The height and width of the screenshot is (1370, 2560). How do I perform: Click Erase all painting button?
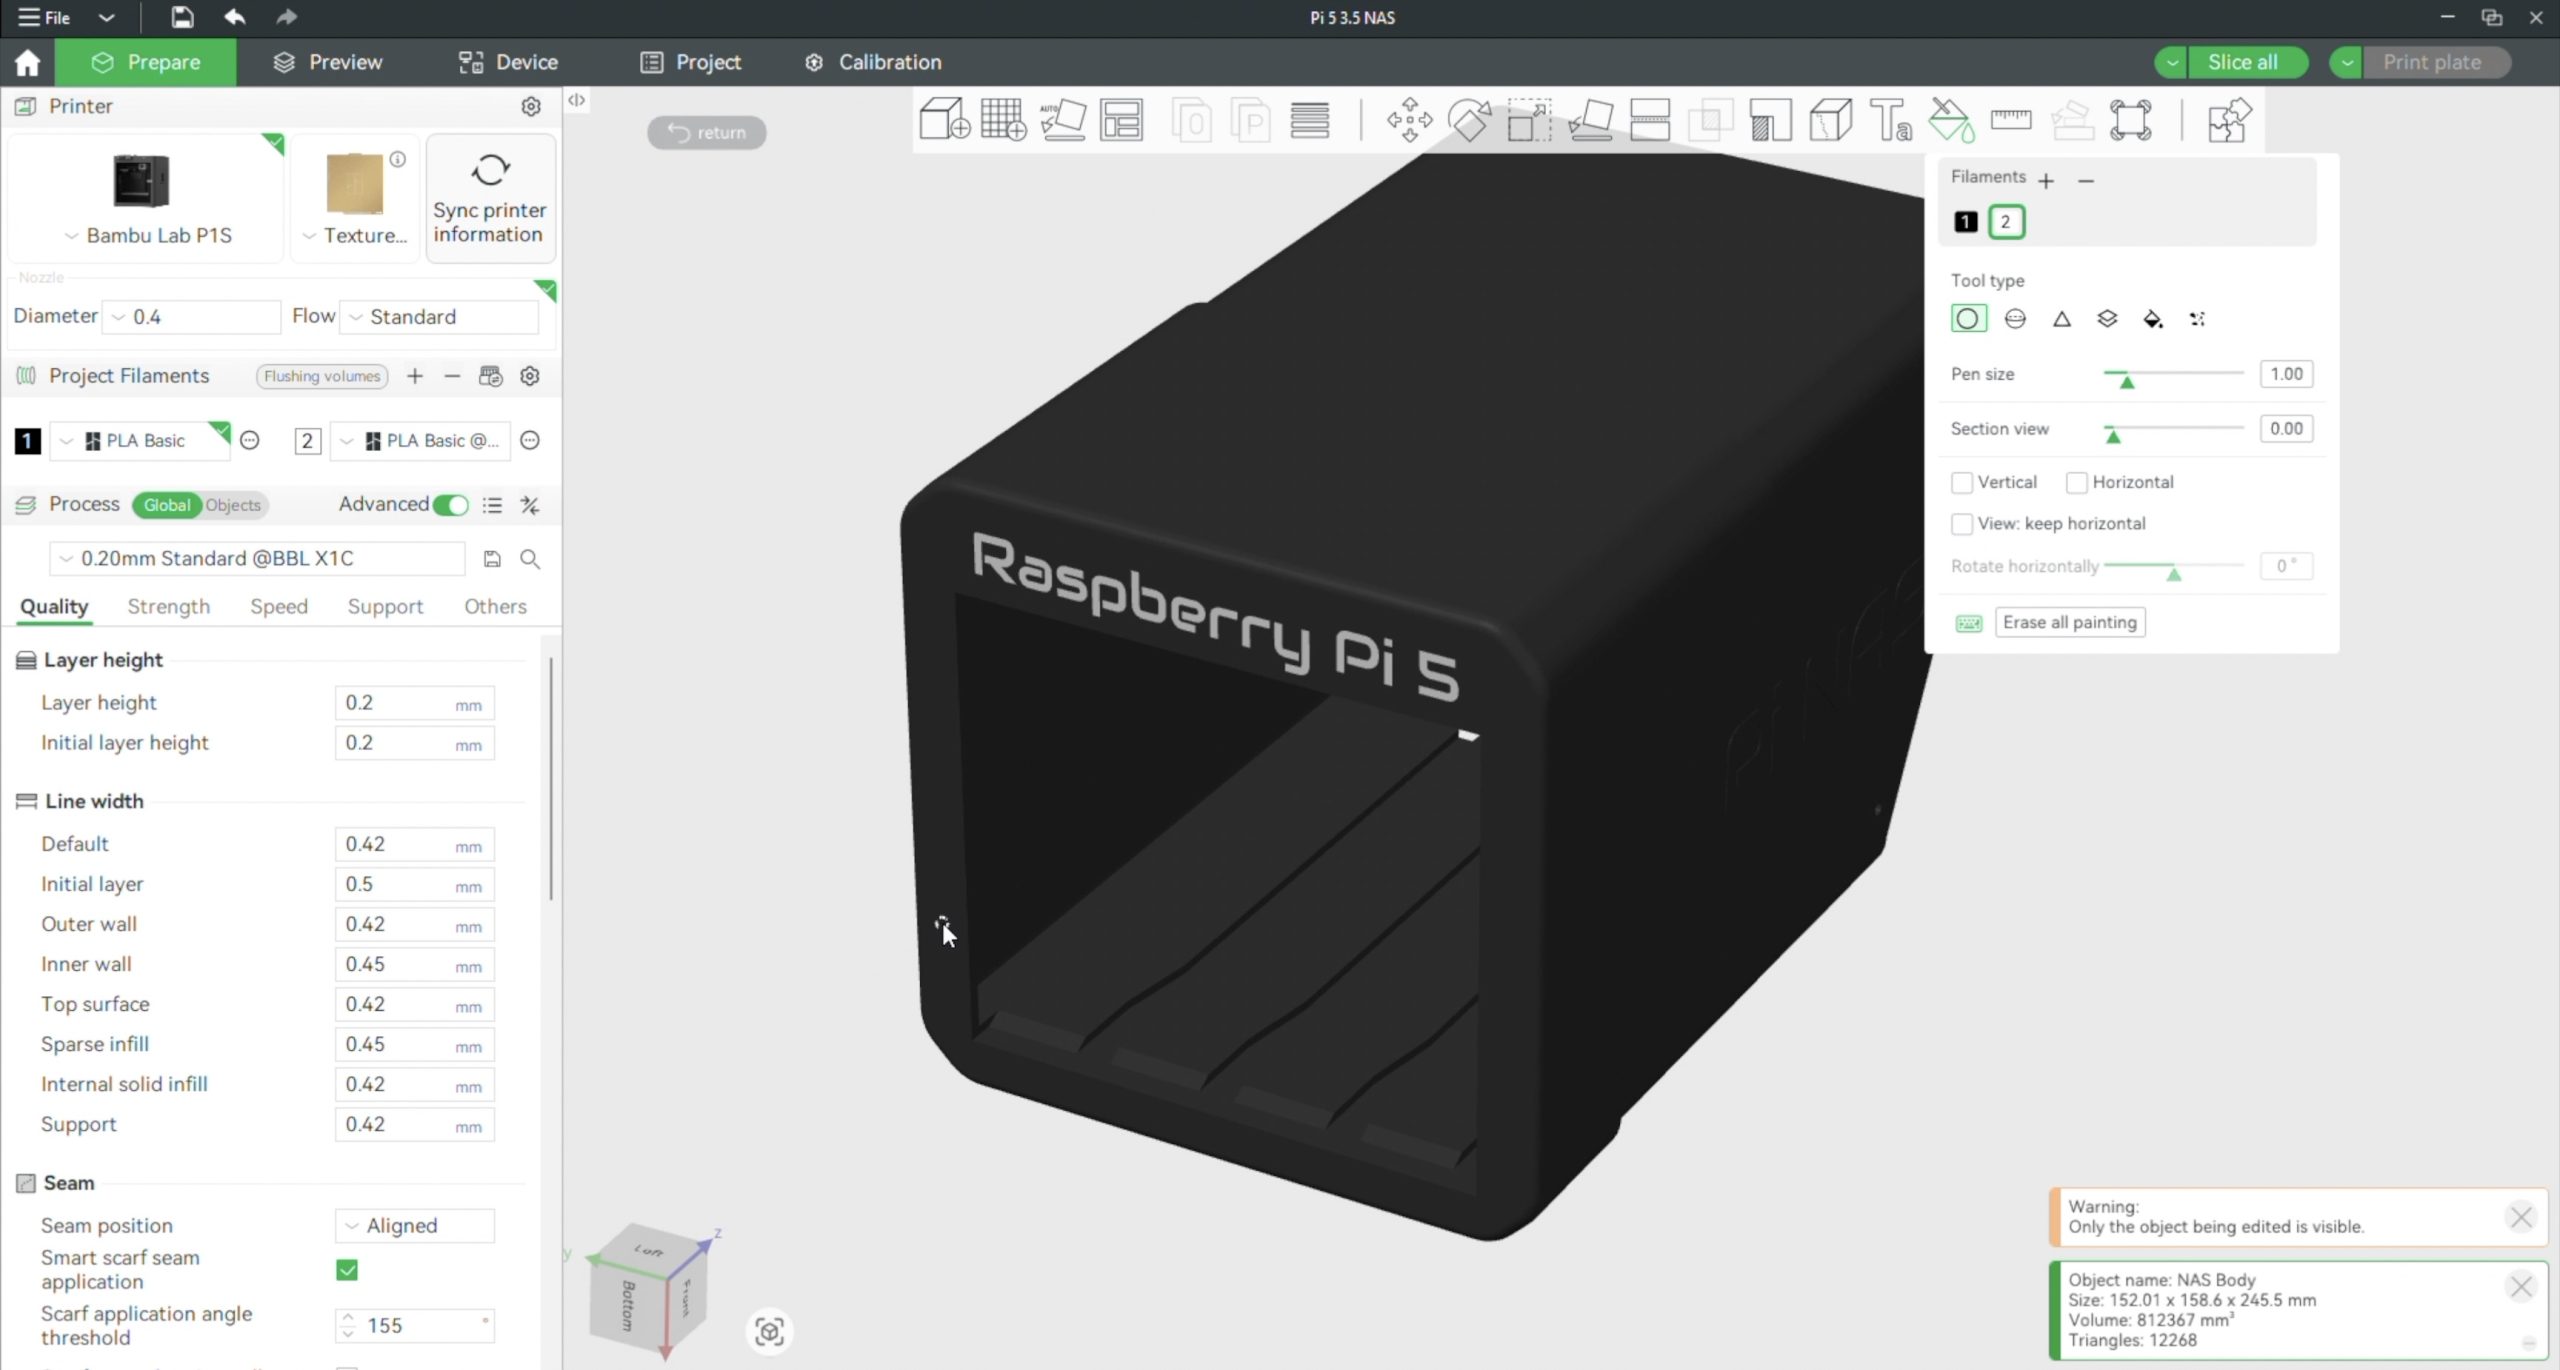pos(2069,622)
